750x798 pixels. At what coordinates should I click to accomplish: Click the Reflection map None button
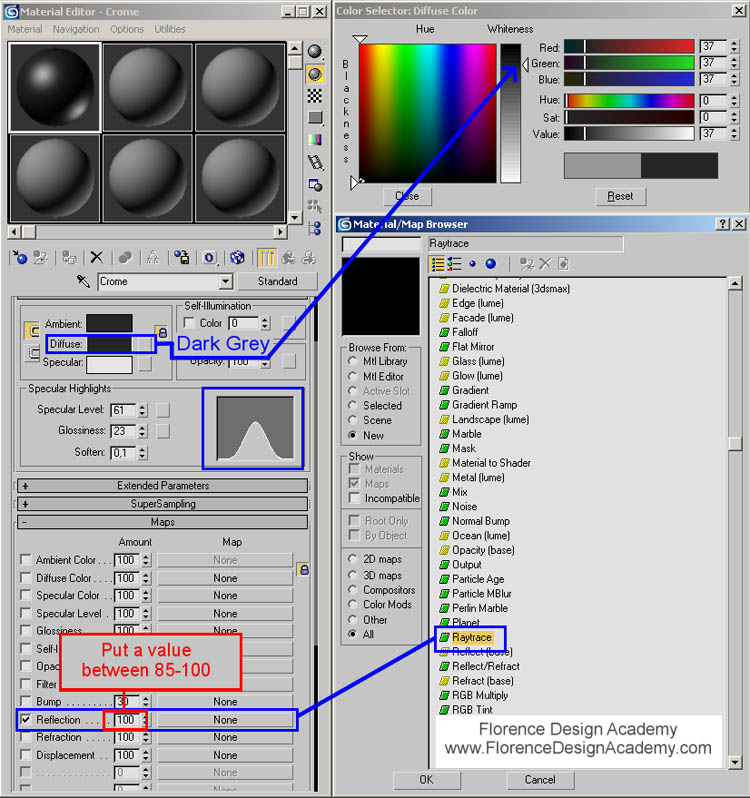point(225,720)
